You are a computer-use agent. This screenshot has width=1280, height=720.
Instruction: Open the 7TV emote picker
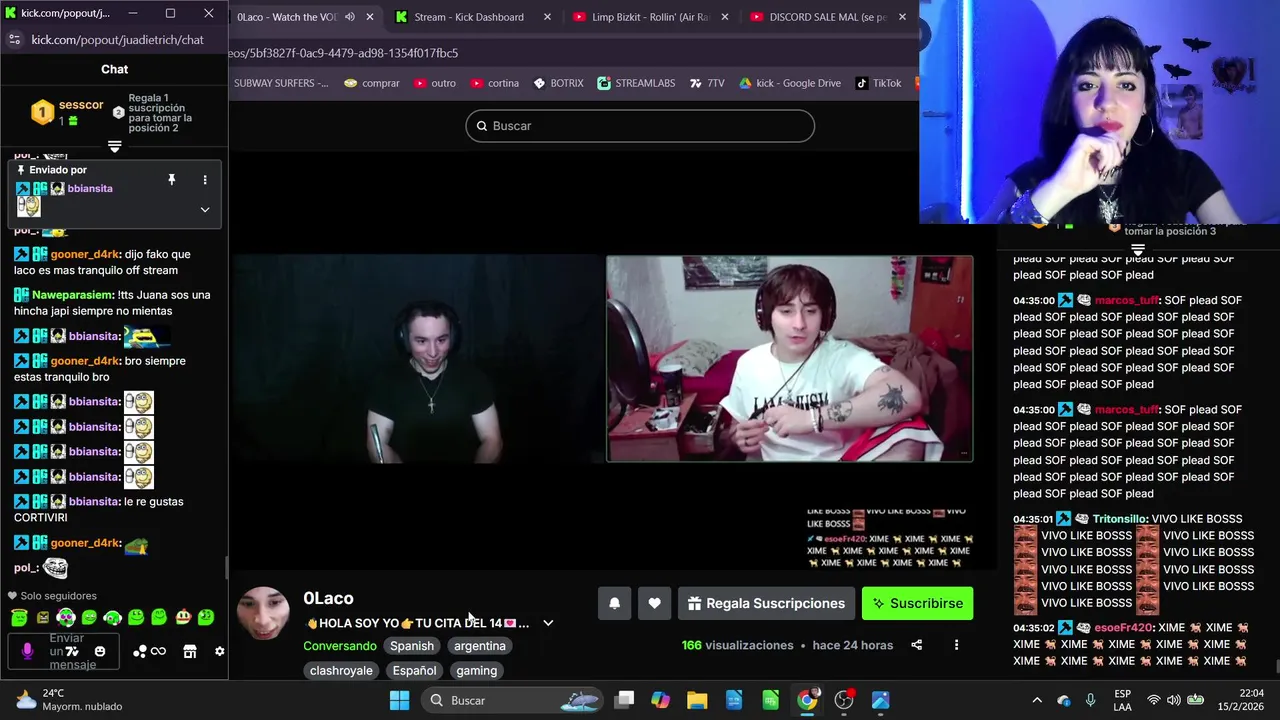click(x=72, y=651)
